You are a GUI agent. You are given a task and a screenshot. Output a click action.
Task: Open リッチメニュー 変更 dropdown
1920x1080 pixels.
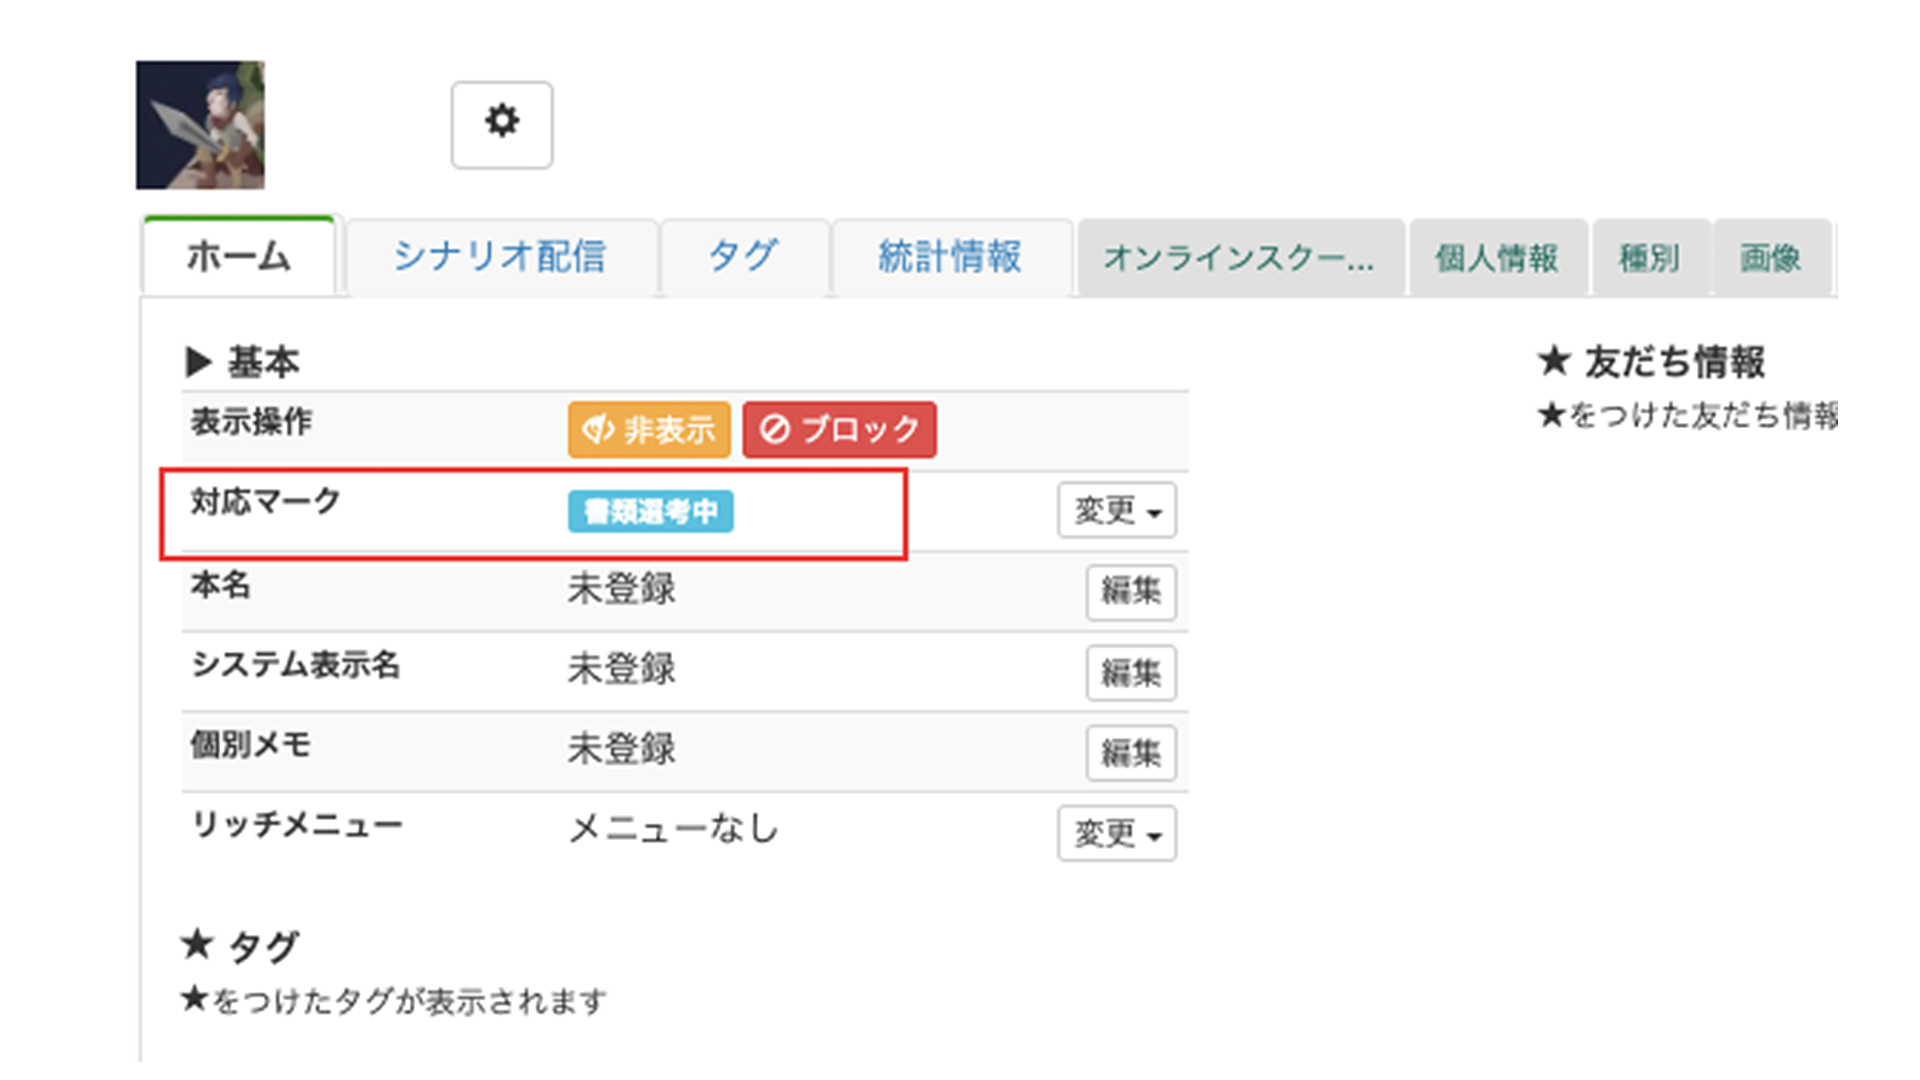1116,833
